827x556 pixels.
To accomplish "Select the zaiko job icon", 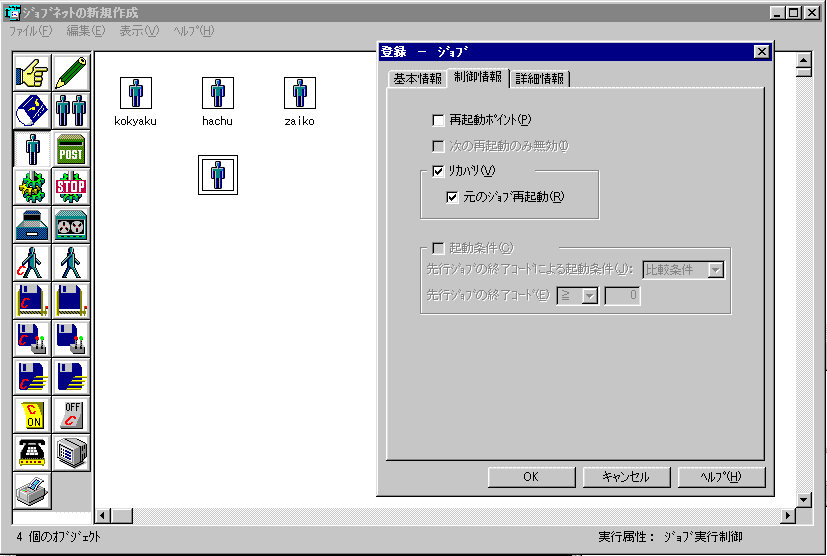I will click(300, 93).
